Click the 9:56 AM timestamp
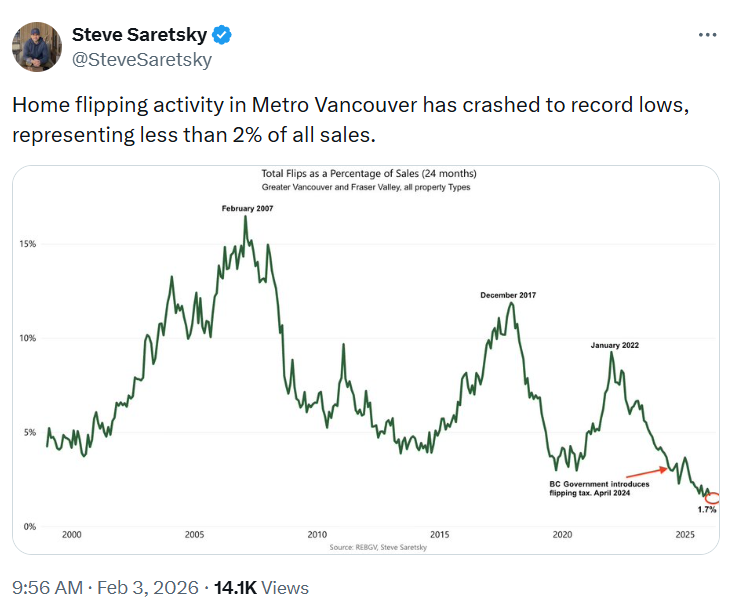Image resolution: width=731 pixels, height=605 pixels. pyautogui.click(x=48, y=588)
